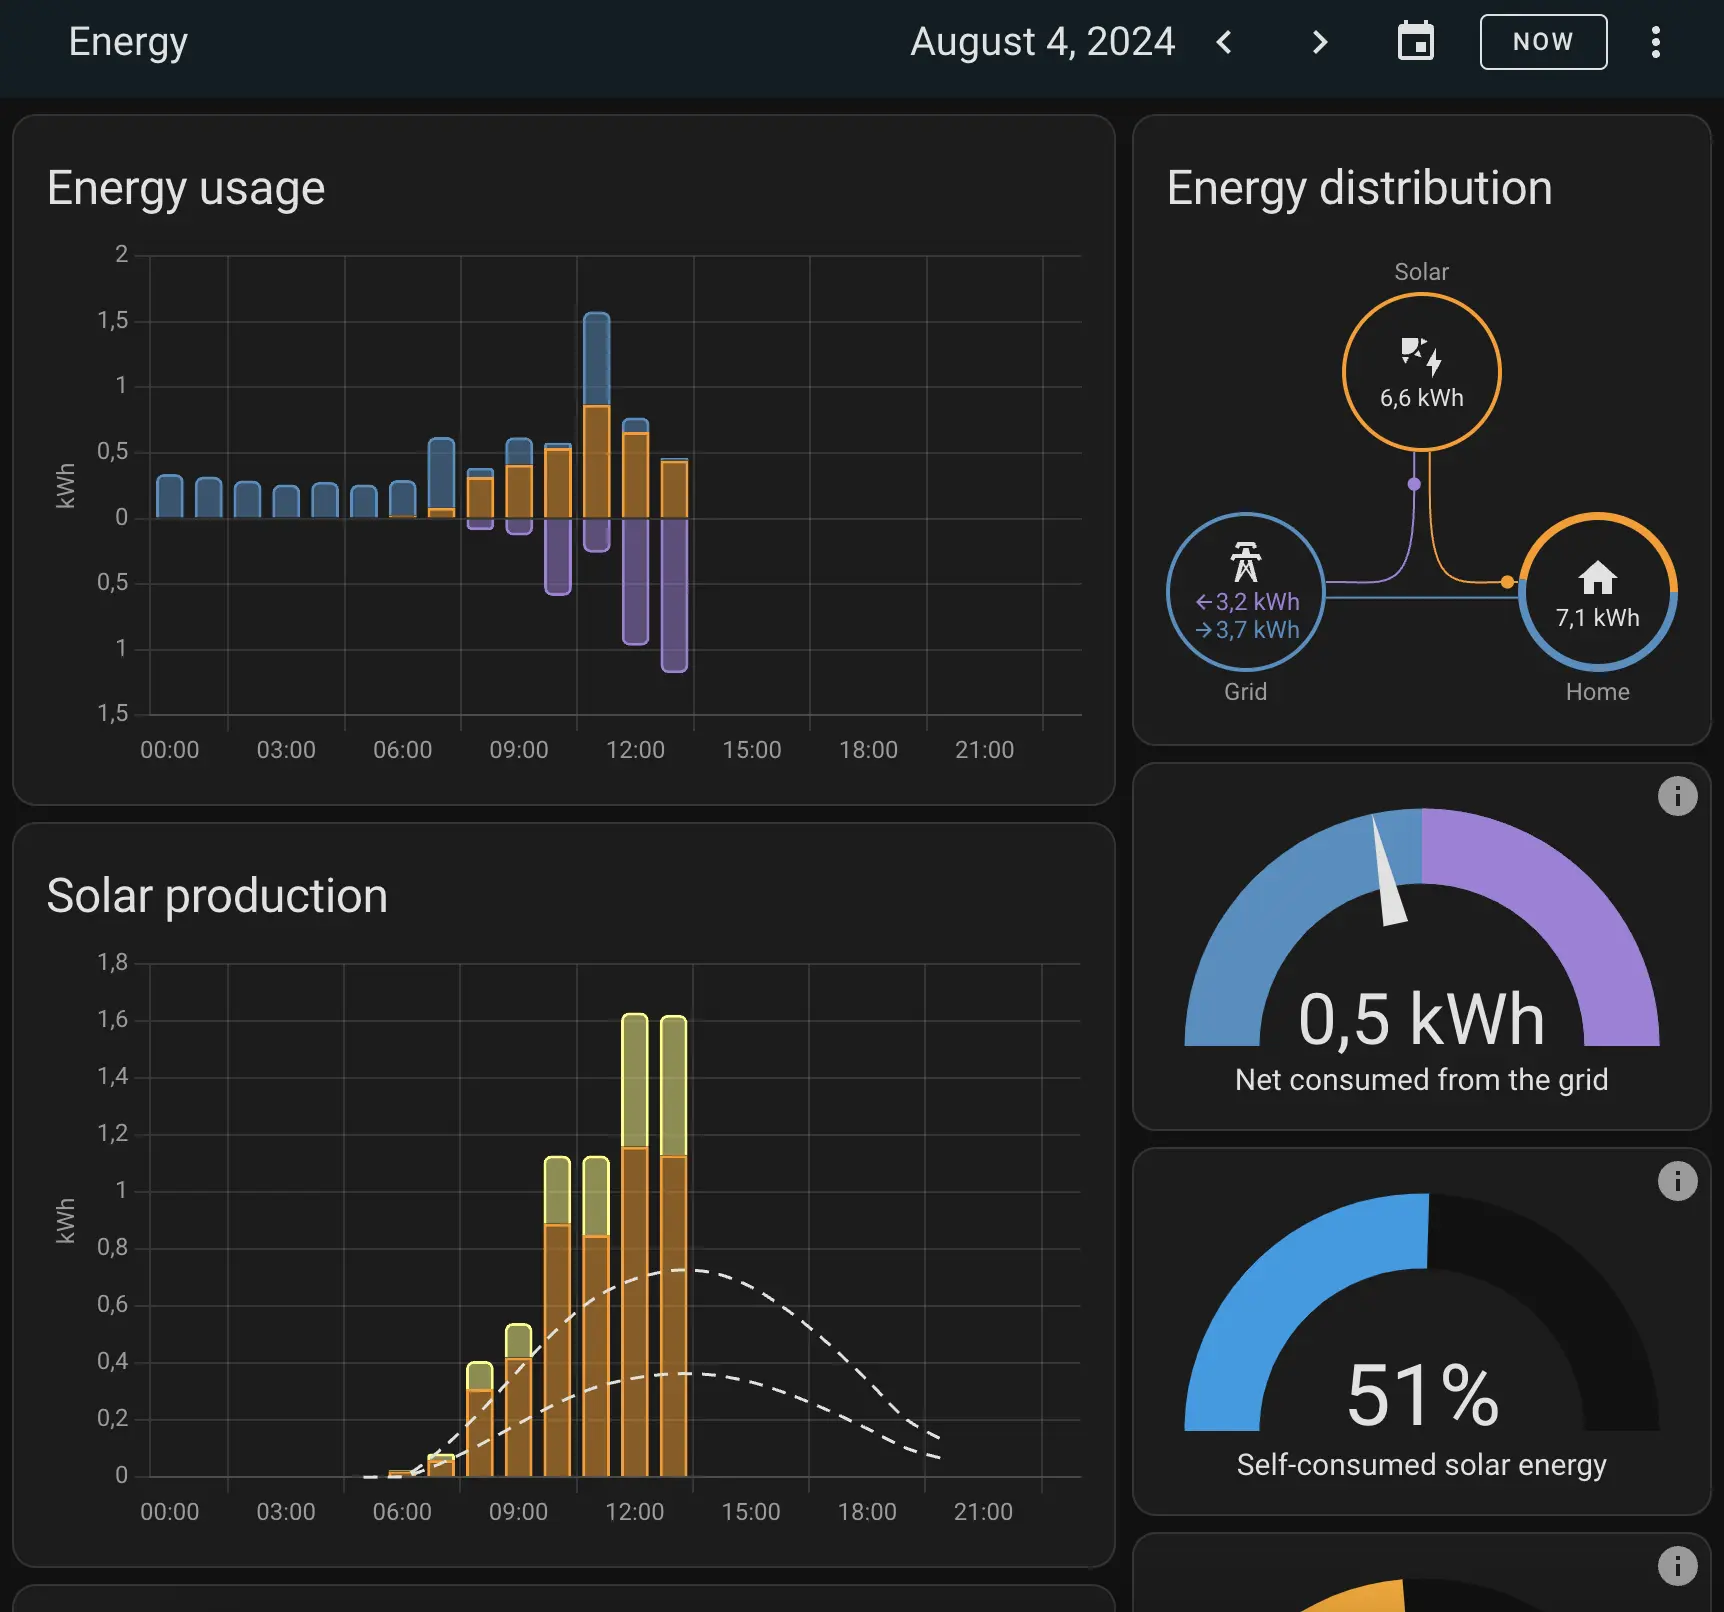Screen dimensions: 1724x1612
Task: Click info icon on bottom partial gauge
Action: pos(1677,1566)
